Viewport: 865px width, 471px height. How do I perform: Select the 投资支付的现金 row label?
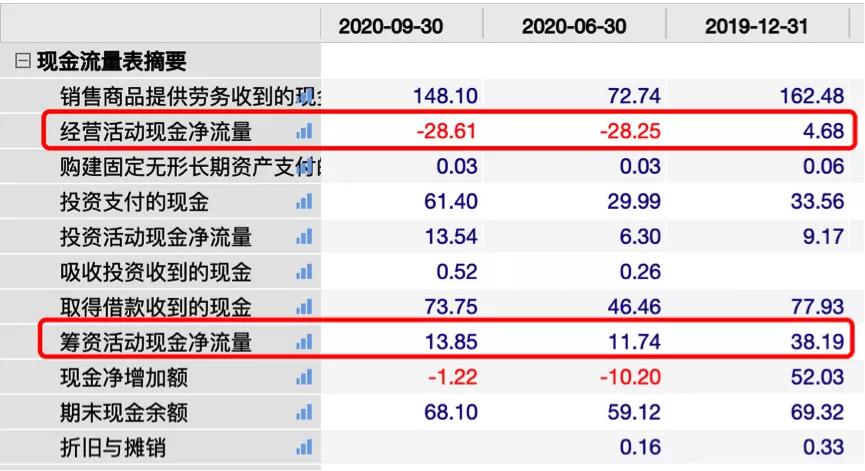tap(135, 202)
